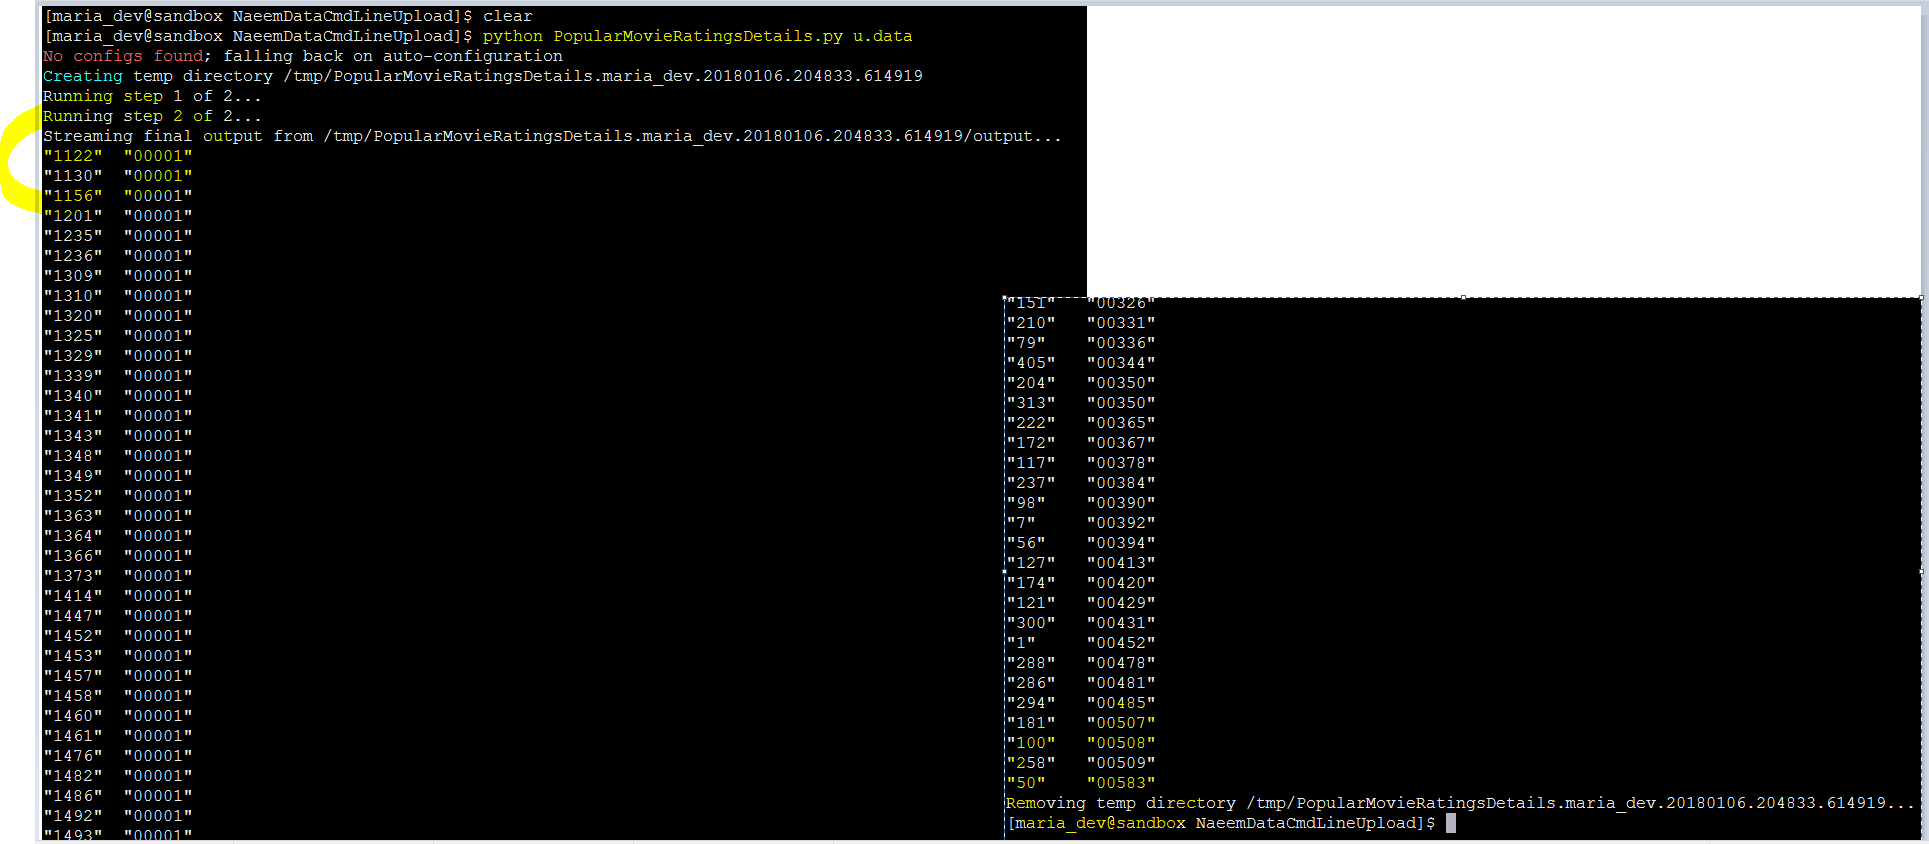The image size is (1929, 844).
Task: Click the PopularMovieRatingsDetails.py filename in the command
Action: coord(698,36)
